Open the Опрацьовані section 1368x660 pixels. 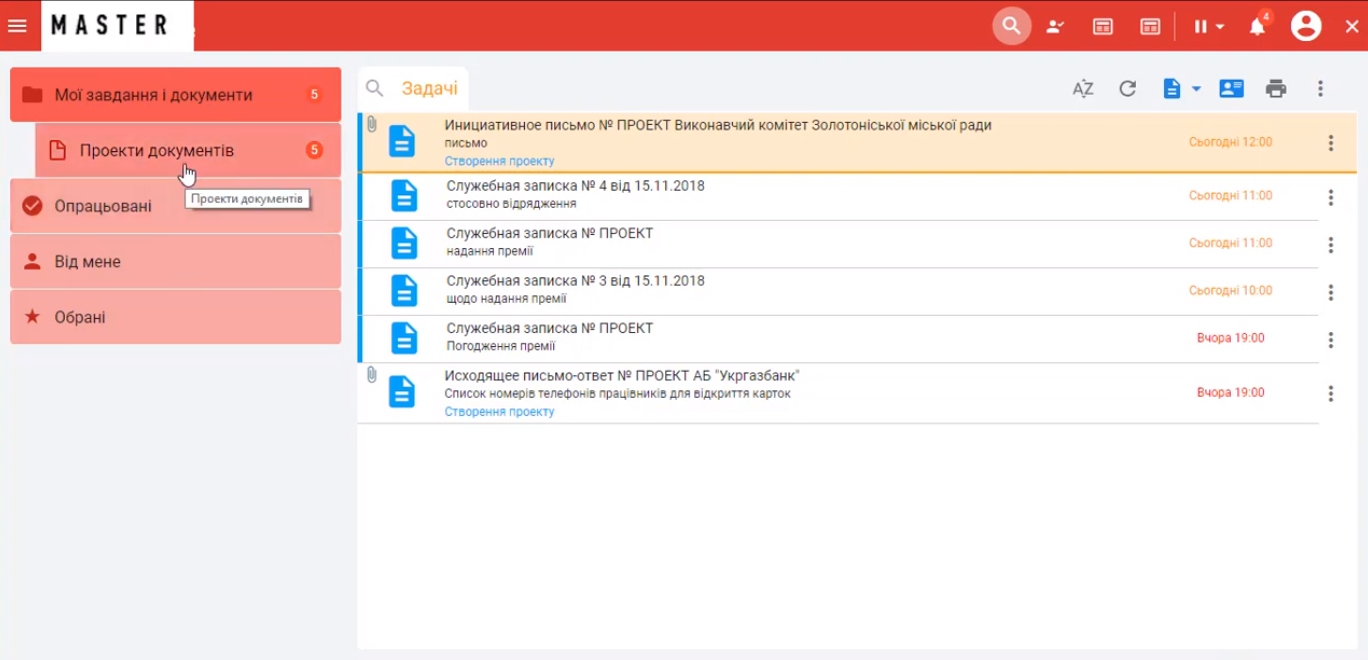click(x=175, y=206)
